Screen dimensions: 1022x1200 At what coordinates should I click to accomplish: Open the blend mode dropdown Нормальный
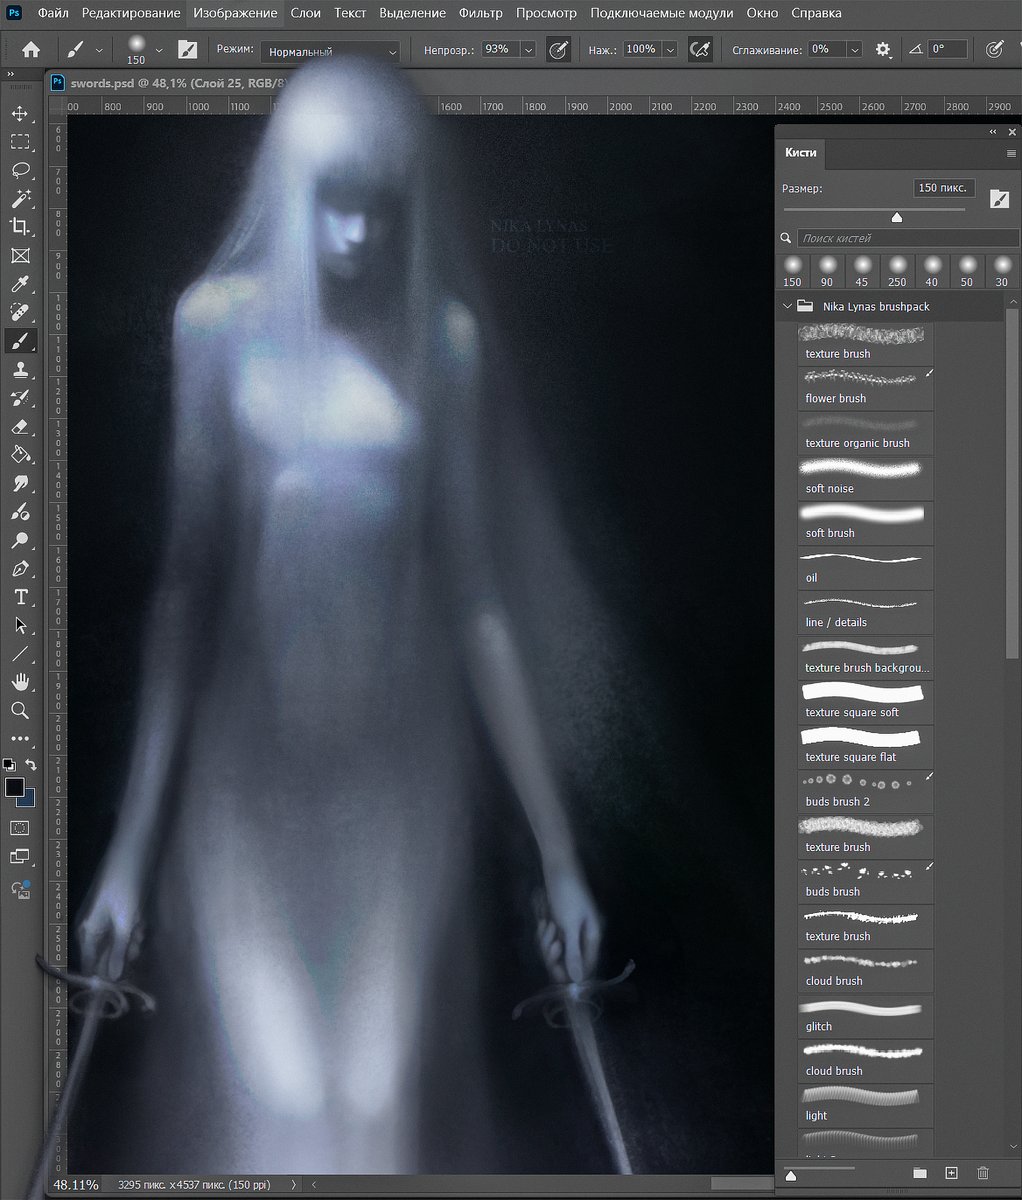click(330, 50)
